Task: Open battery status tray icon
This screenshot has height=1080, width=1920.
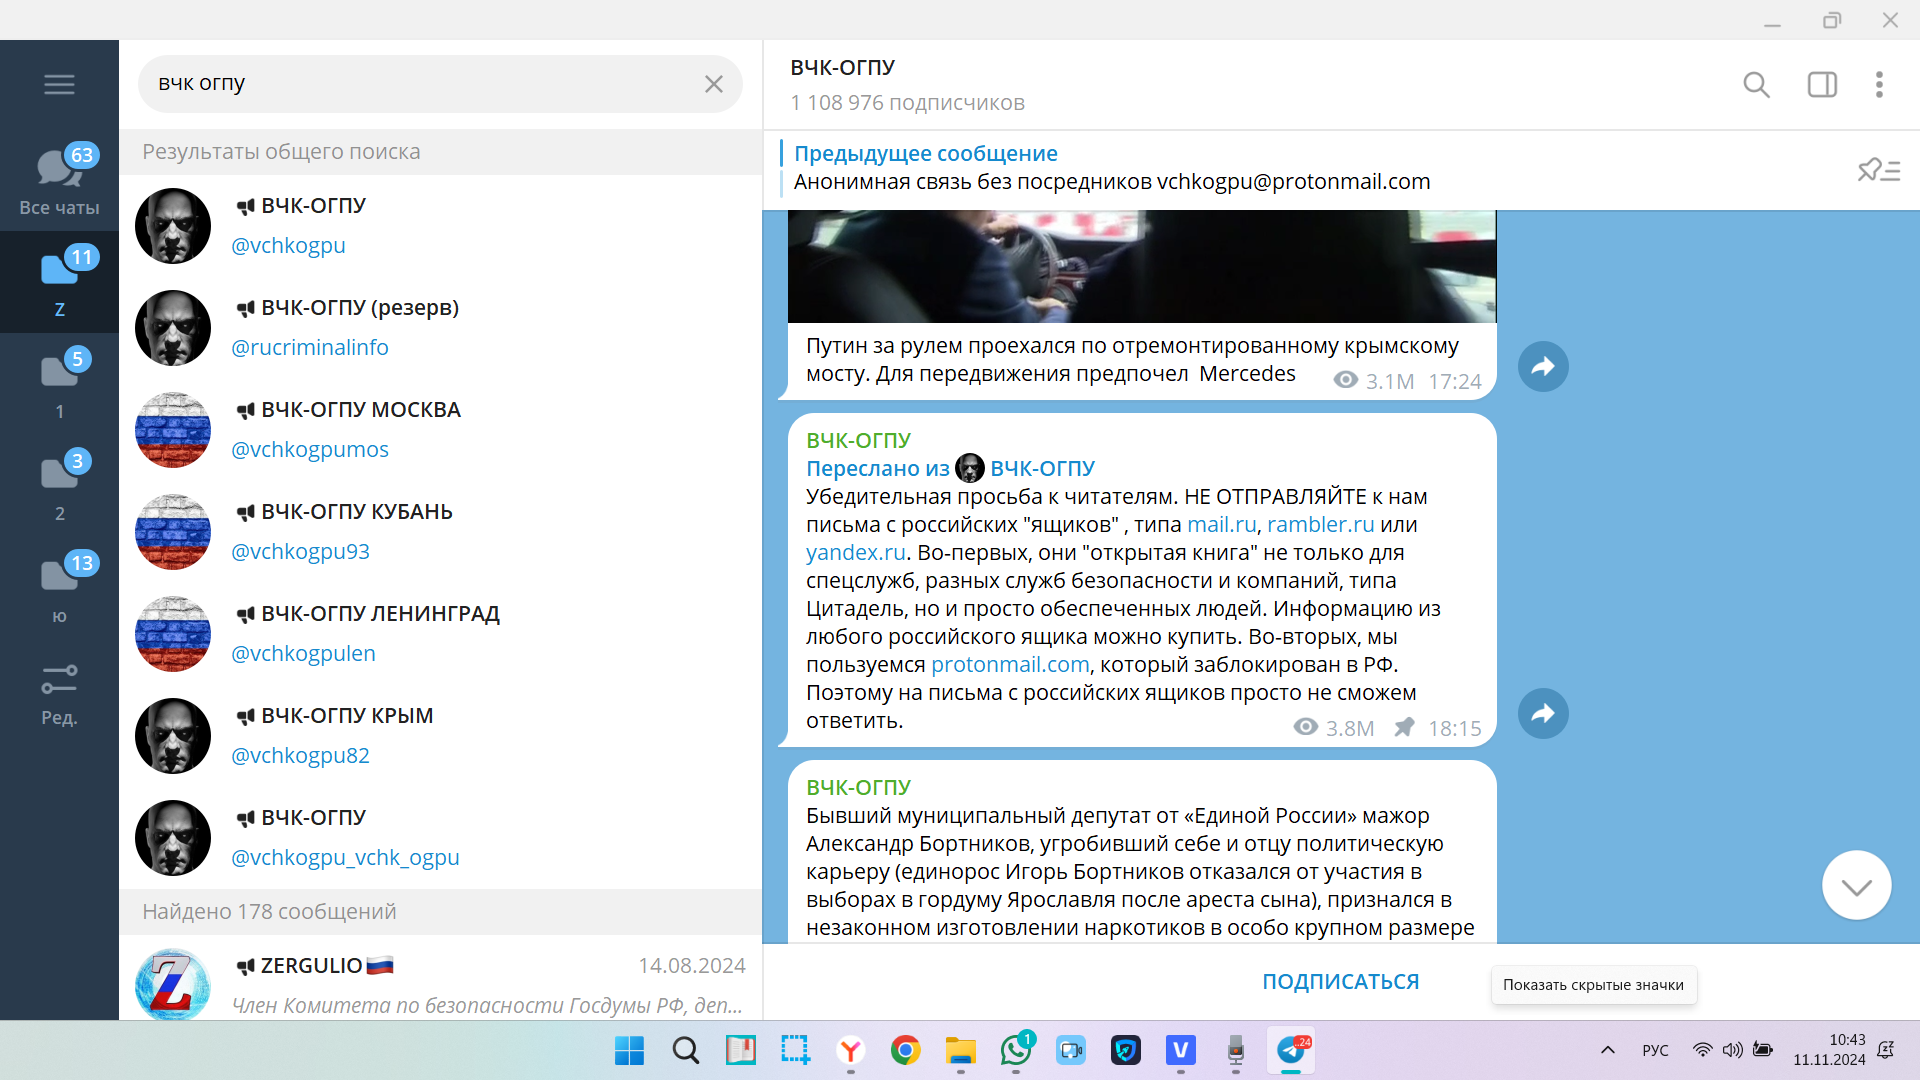Action: 1763,1050
